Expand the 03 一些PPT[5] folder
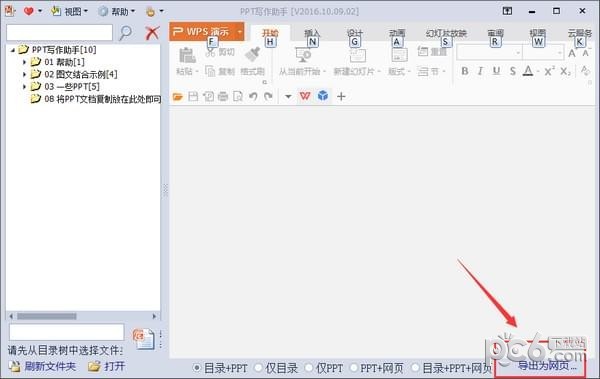 (24, 87)
